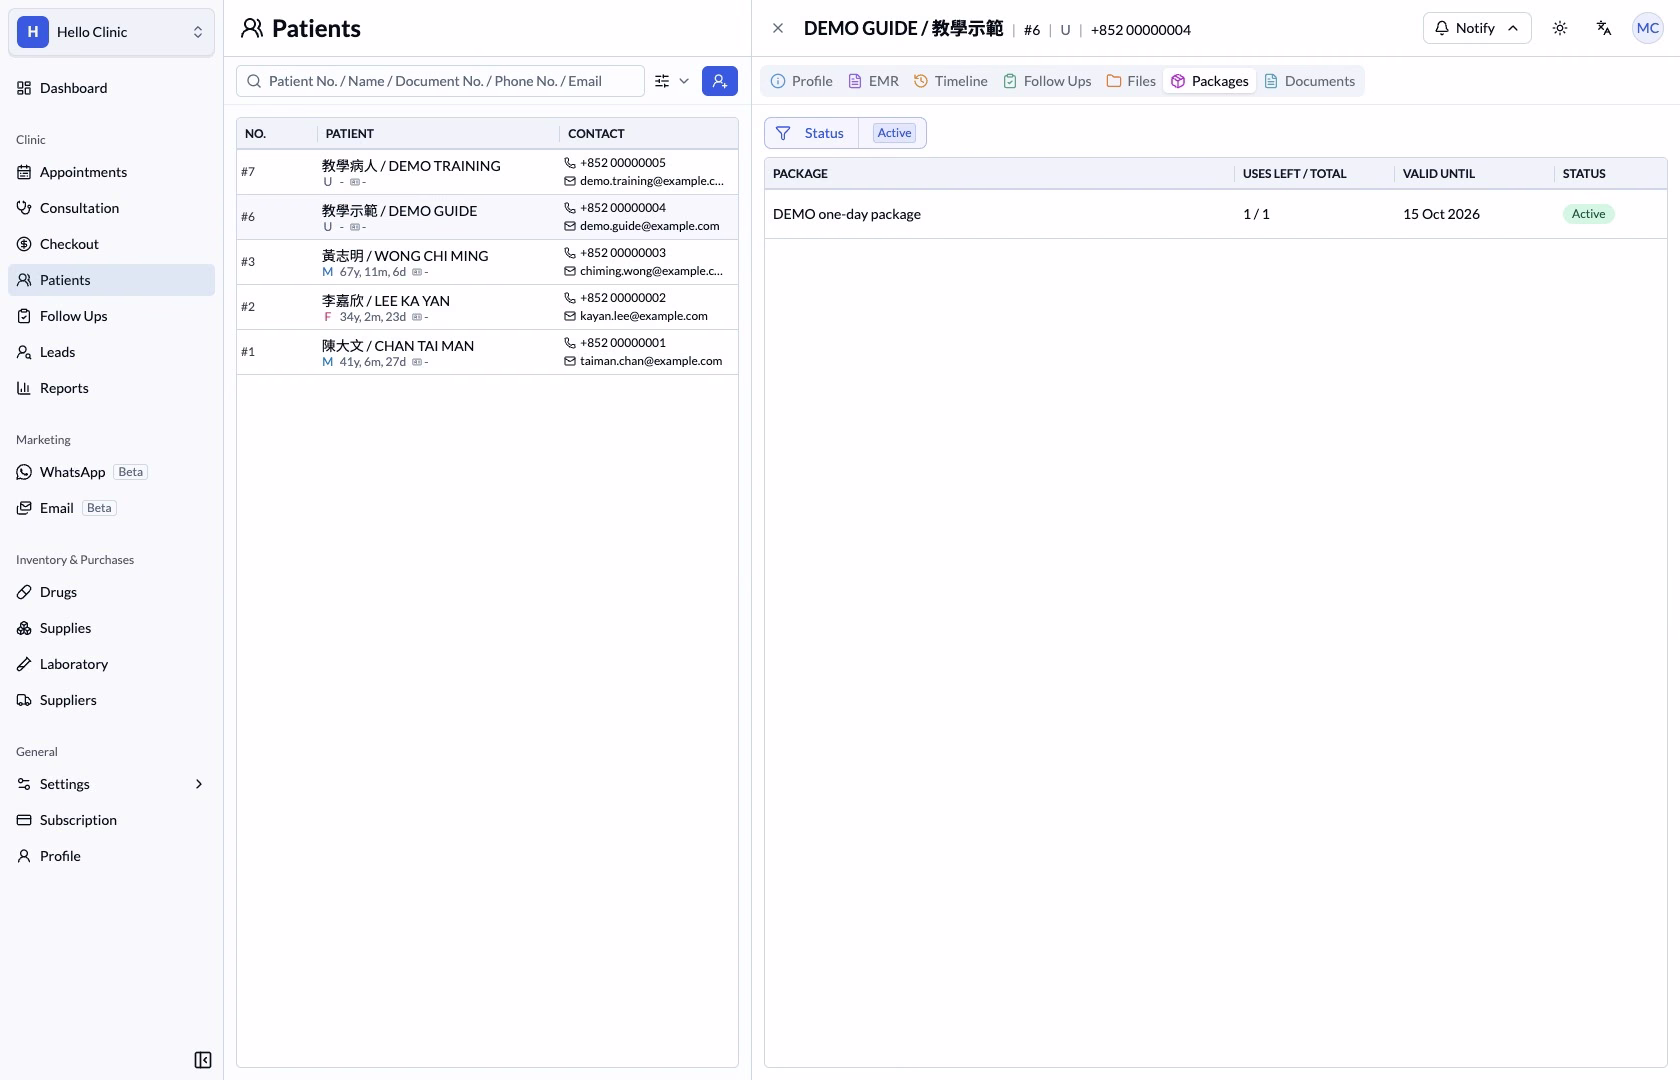
Task: Open the MC user avatar menu
Action: (1648, 28)
